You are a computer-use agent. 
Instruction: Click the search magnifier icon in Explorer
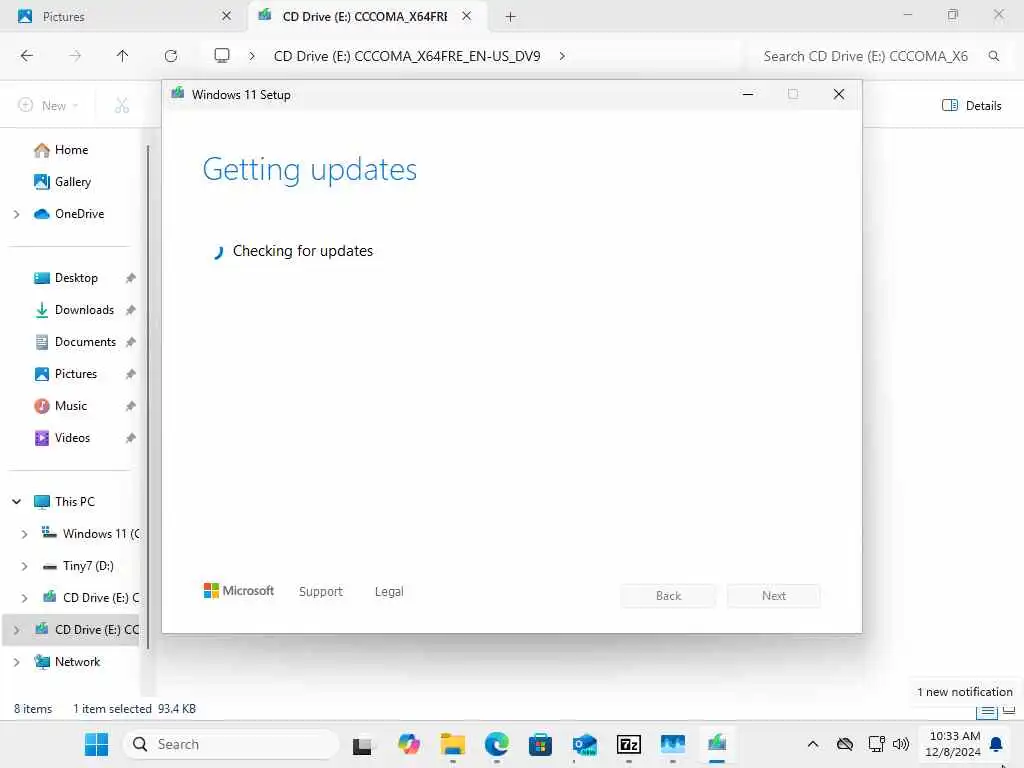pyautogui.click(x=993, y=56)
